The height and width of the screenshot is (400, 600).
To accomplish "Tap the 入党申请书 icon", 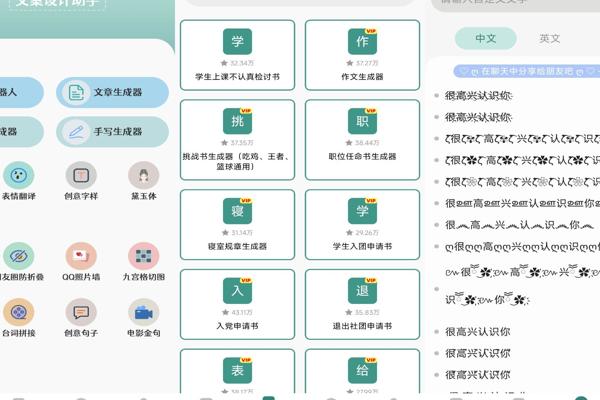I will [x=237, y=291].
